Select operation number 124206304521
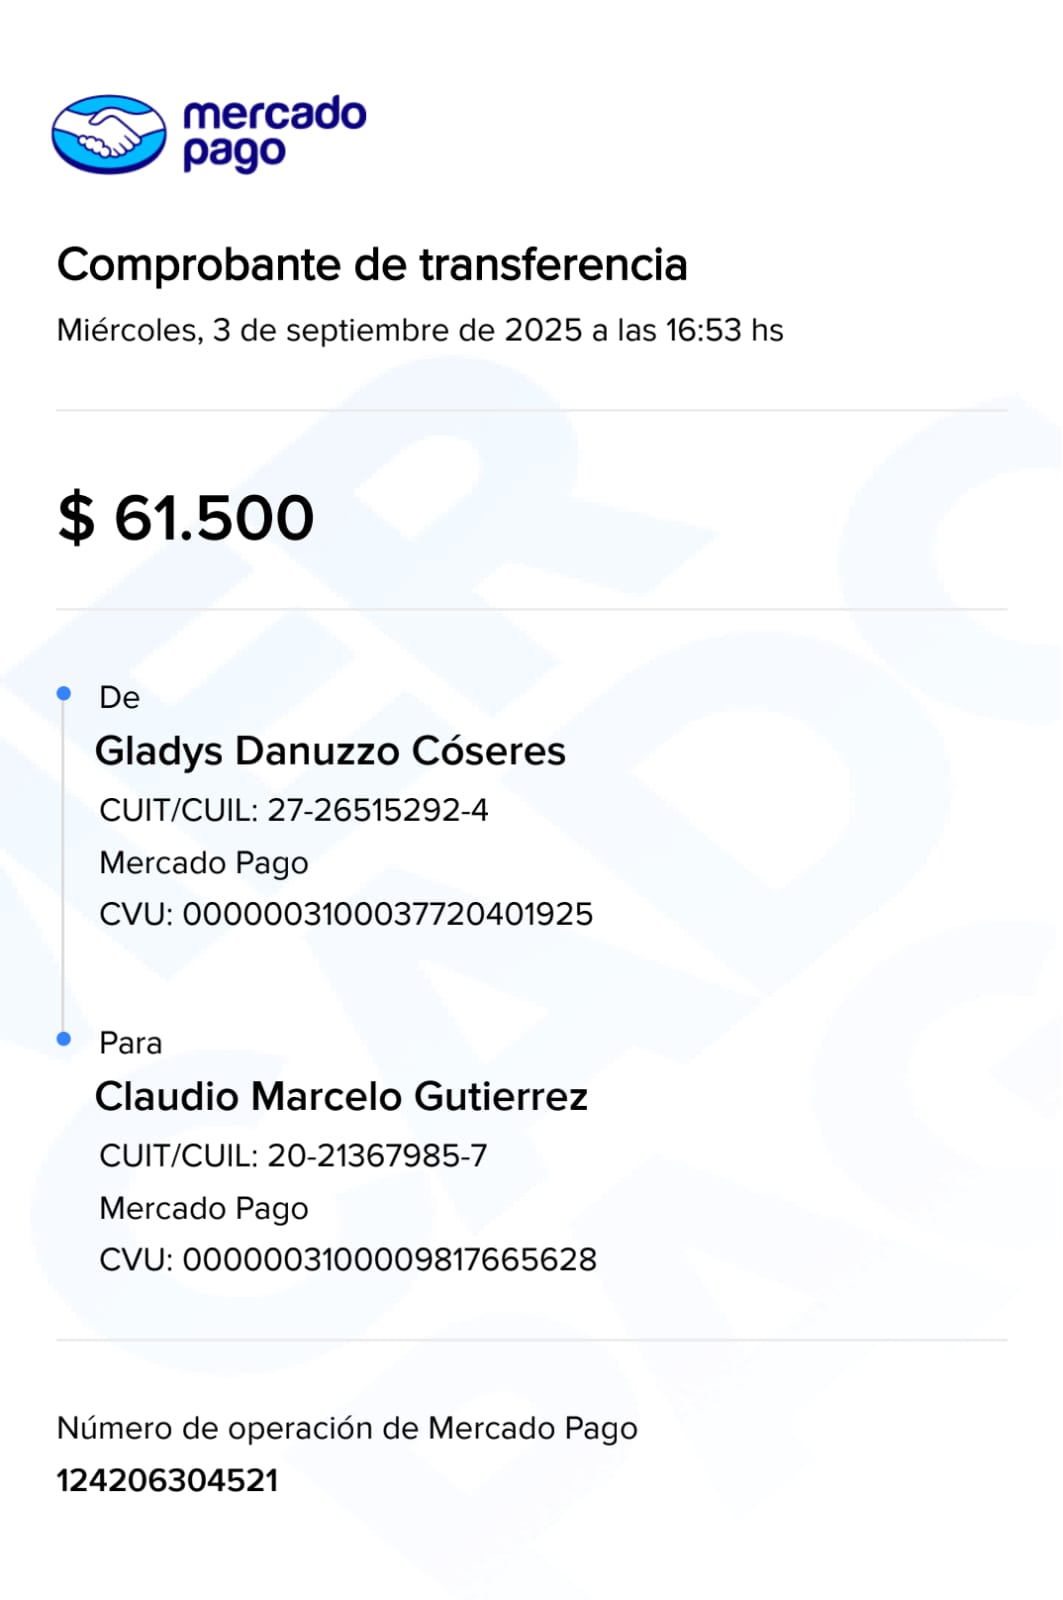 [x=167, y=1480]
